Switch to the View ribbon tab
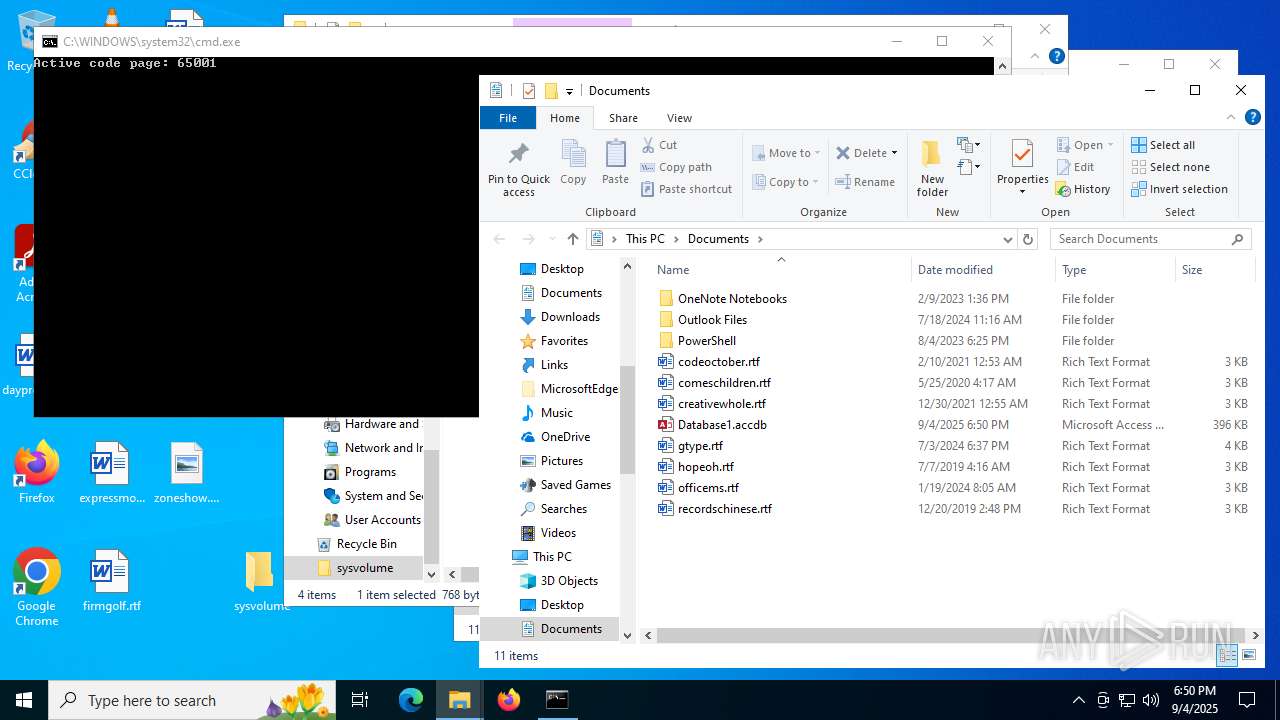This screenshot has width=1280, height=720. [x=679, y=118]
